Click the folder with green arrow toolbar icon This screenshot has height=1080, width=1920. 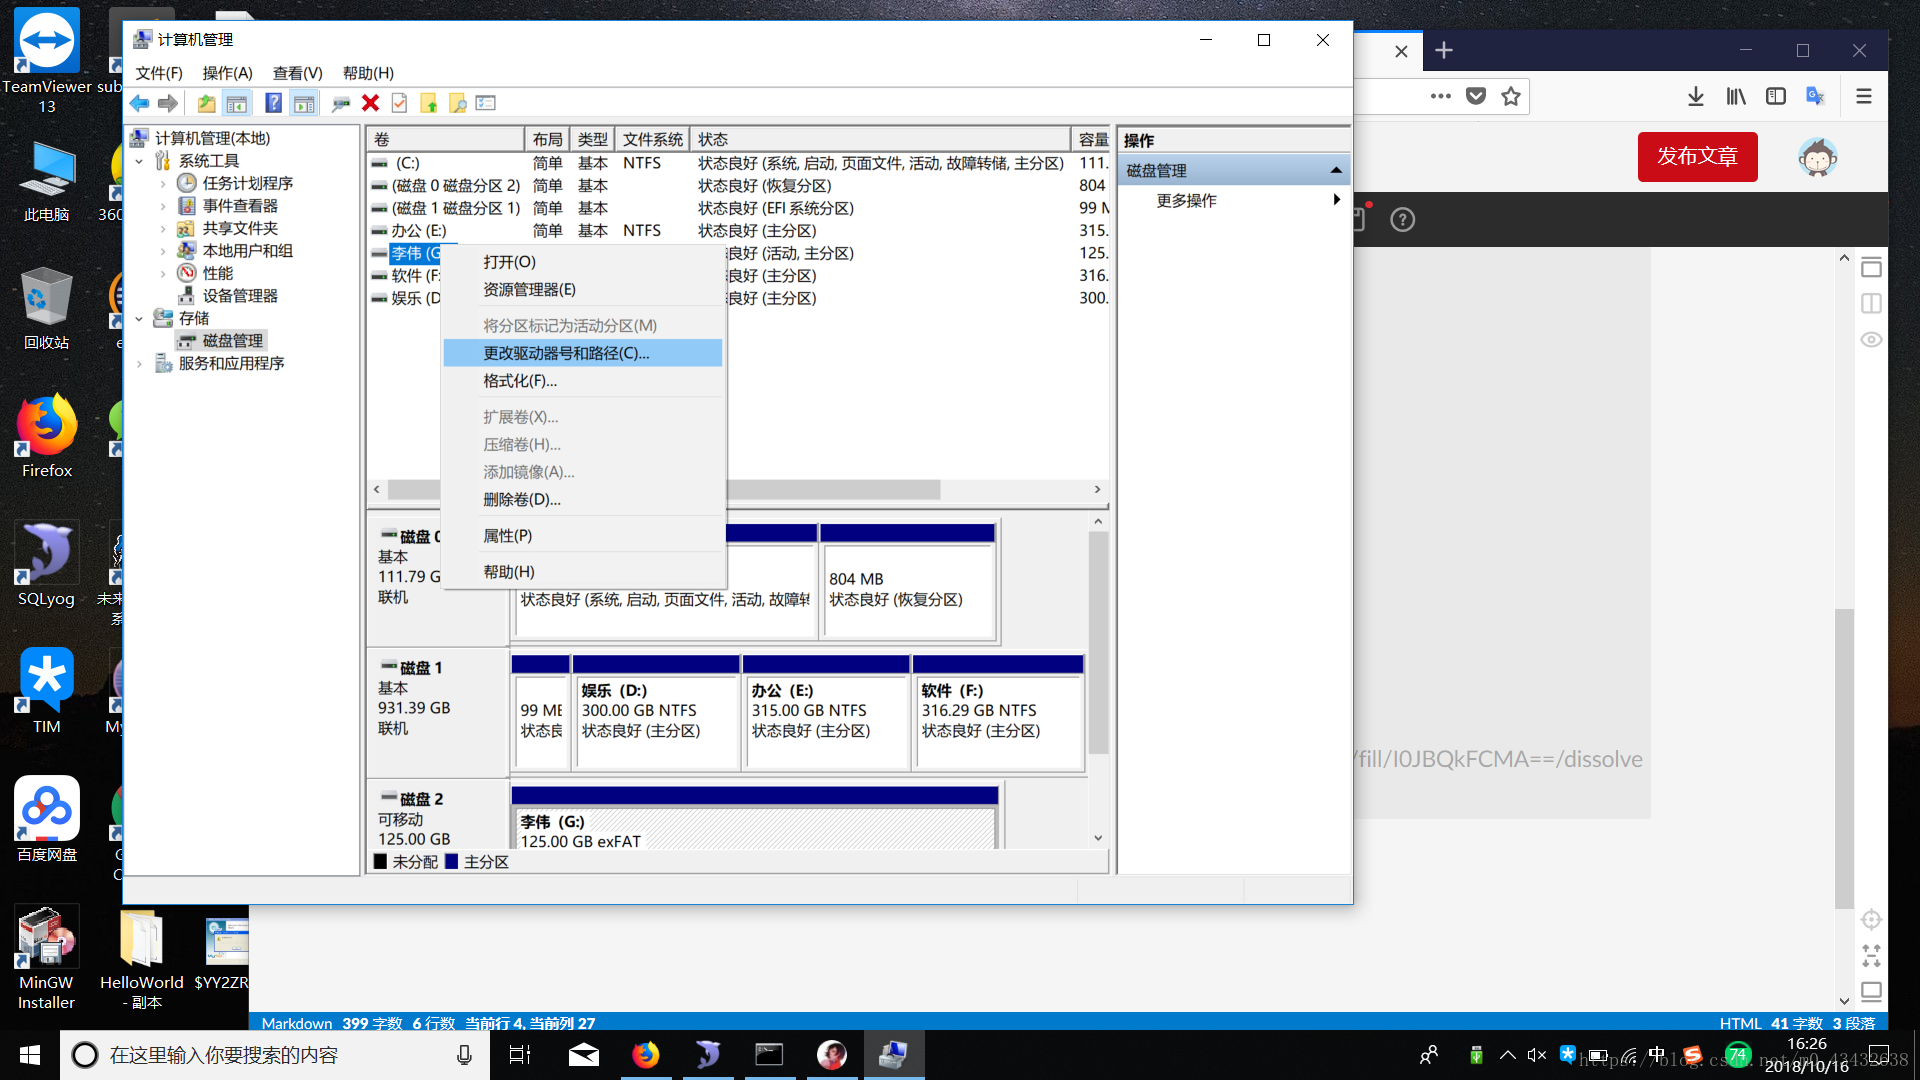tap(429, 103)
